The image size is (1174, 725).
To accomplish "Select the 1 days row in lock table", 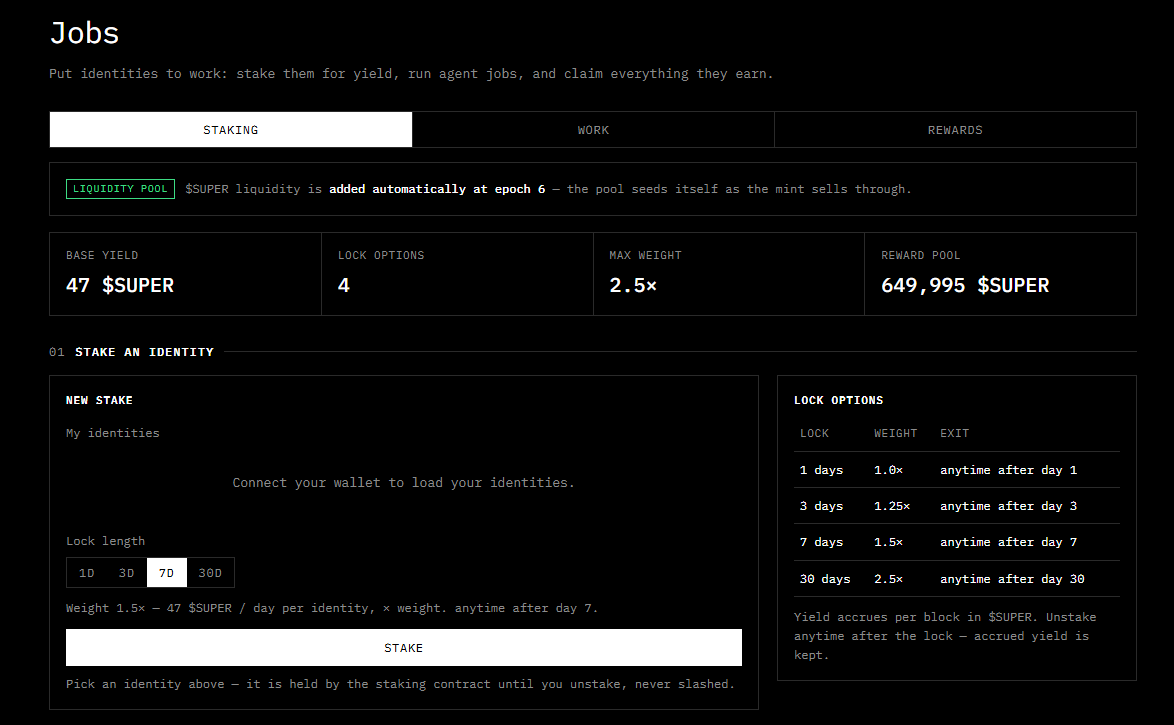I will pyautogui.click(x=957, y=470).
